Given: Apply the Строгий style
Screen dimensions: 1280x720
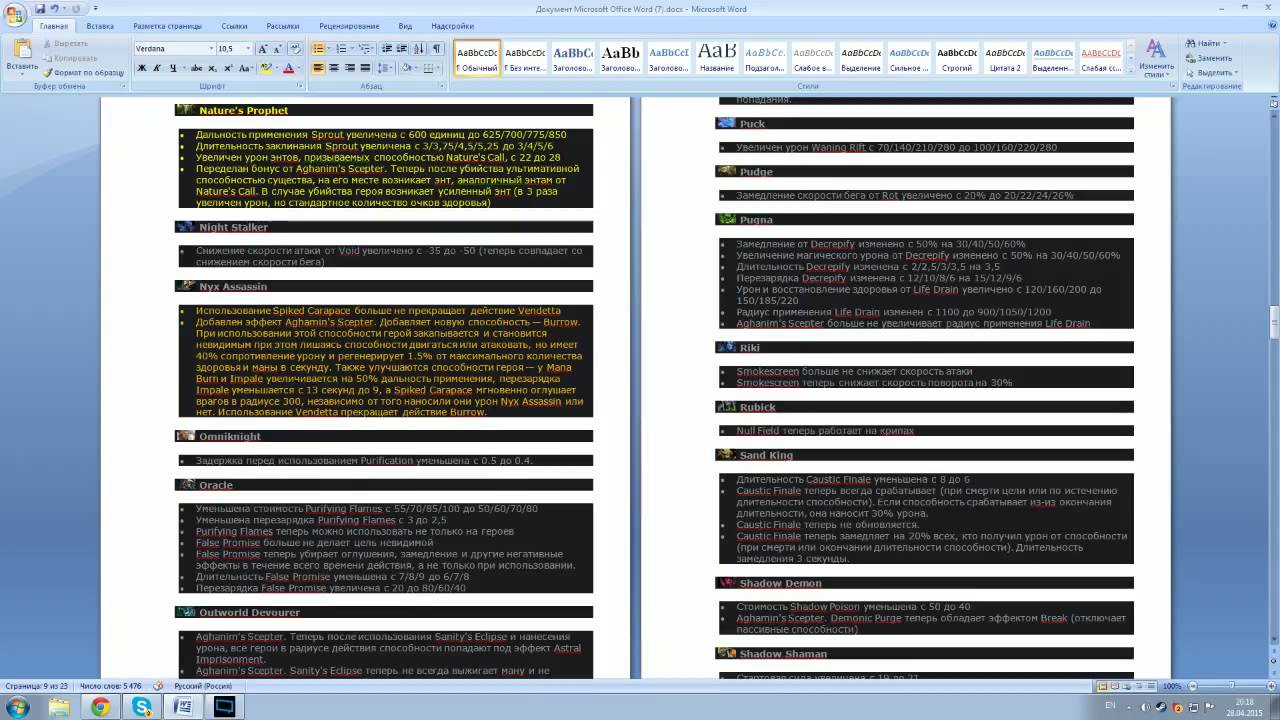Looking at the screenshot, I should click(956, 58).
